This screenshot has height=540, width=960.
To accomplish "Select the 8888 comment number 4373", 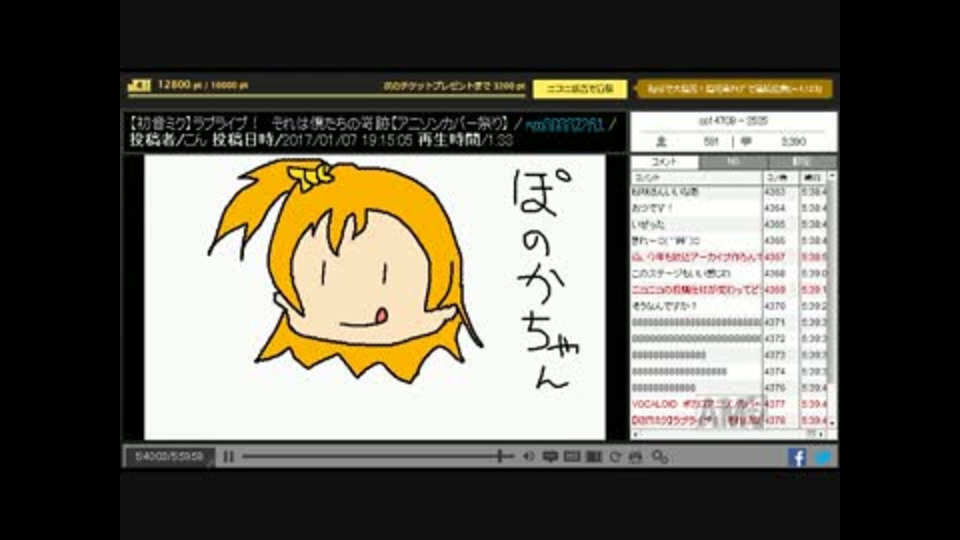I will click(x=729, y=355).
